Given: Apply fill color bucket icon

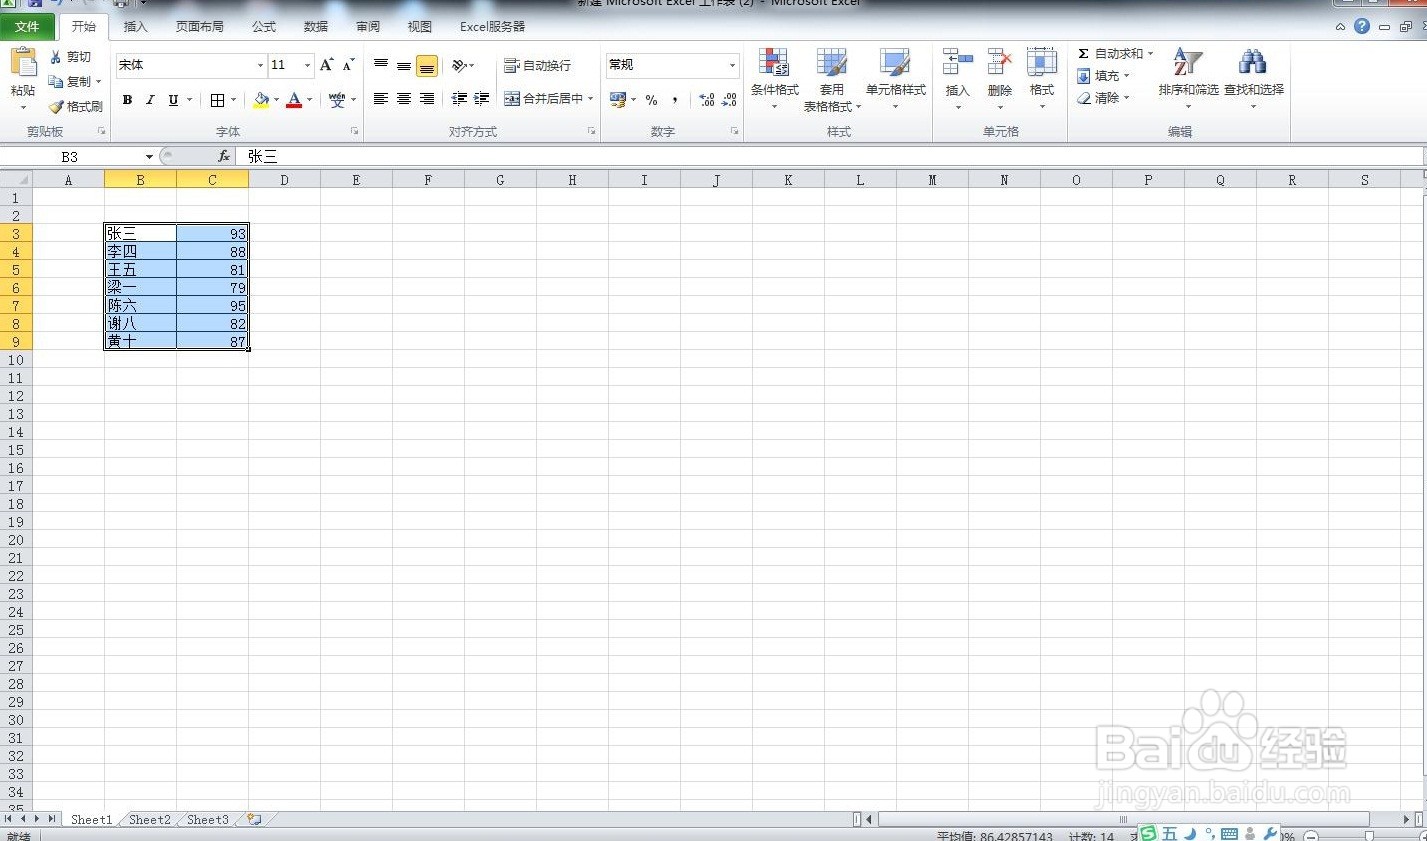Looking at the screenshot, I should [261, 100].
